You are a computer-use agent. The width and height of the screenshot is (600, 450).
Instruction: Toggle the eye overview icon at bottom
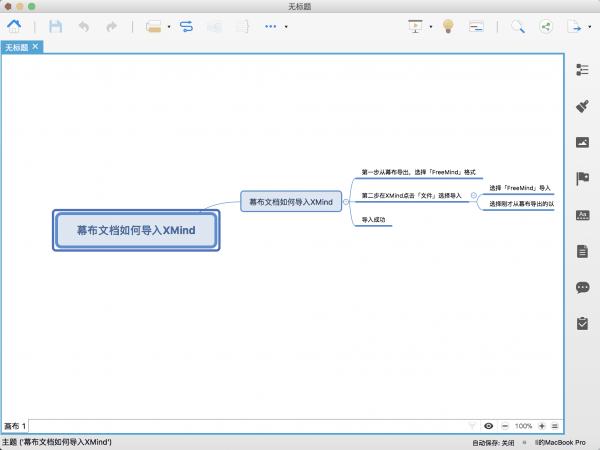(x=488, y=426)
